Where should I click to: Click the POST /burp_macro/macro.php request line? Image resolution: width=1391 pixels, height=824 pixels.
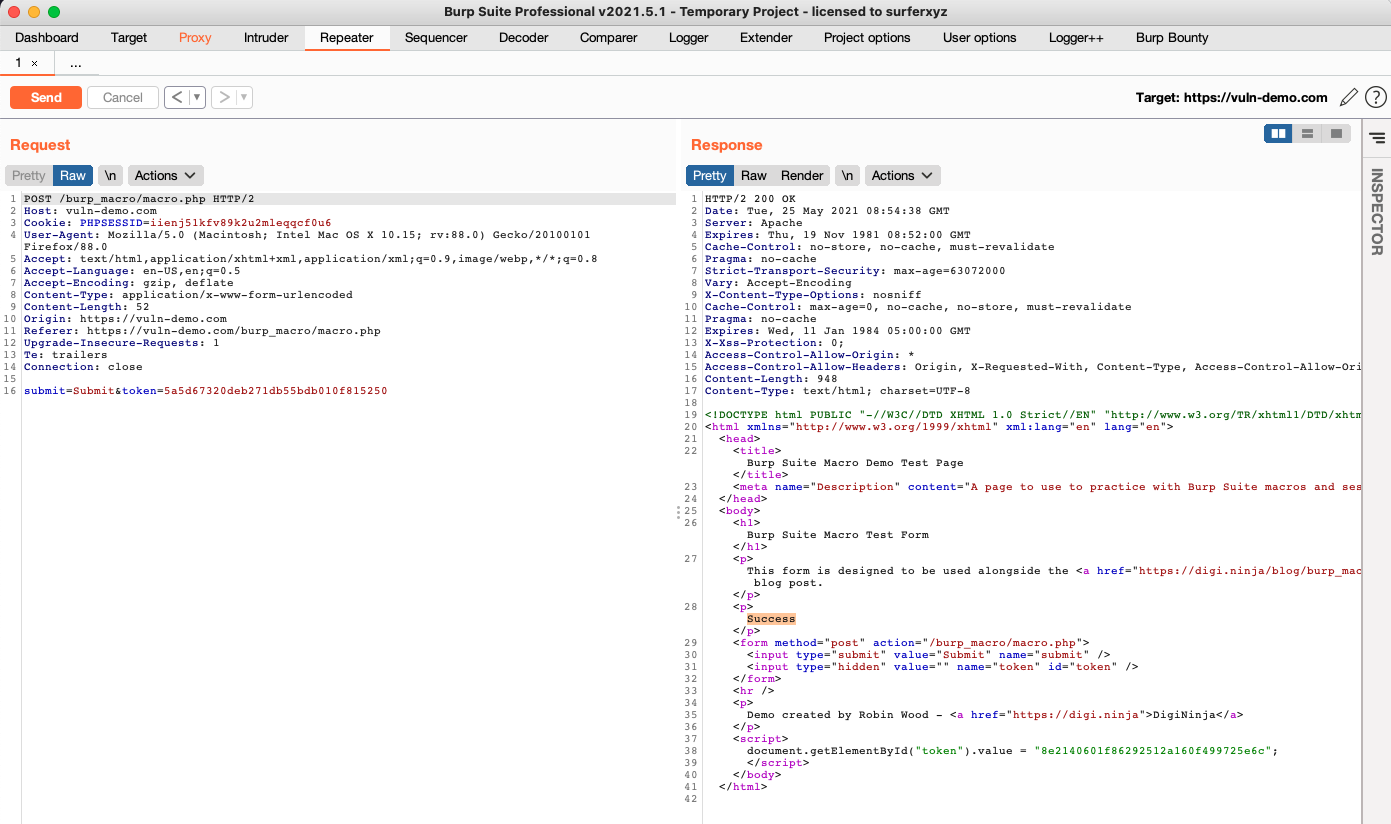(x=139, y=199)
